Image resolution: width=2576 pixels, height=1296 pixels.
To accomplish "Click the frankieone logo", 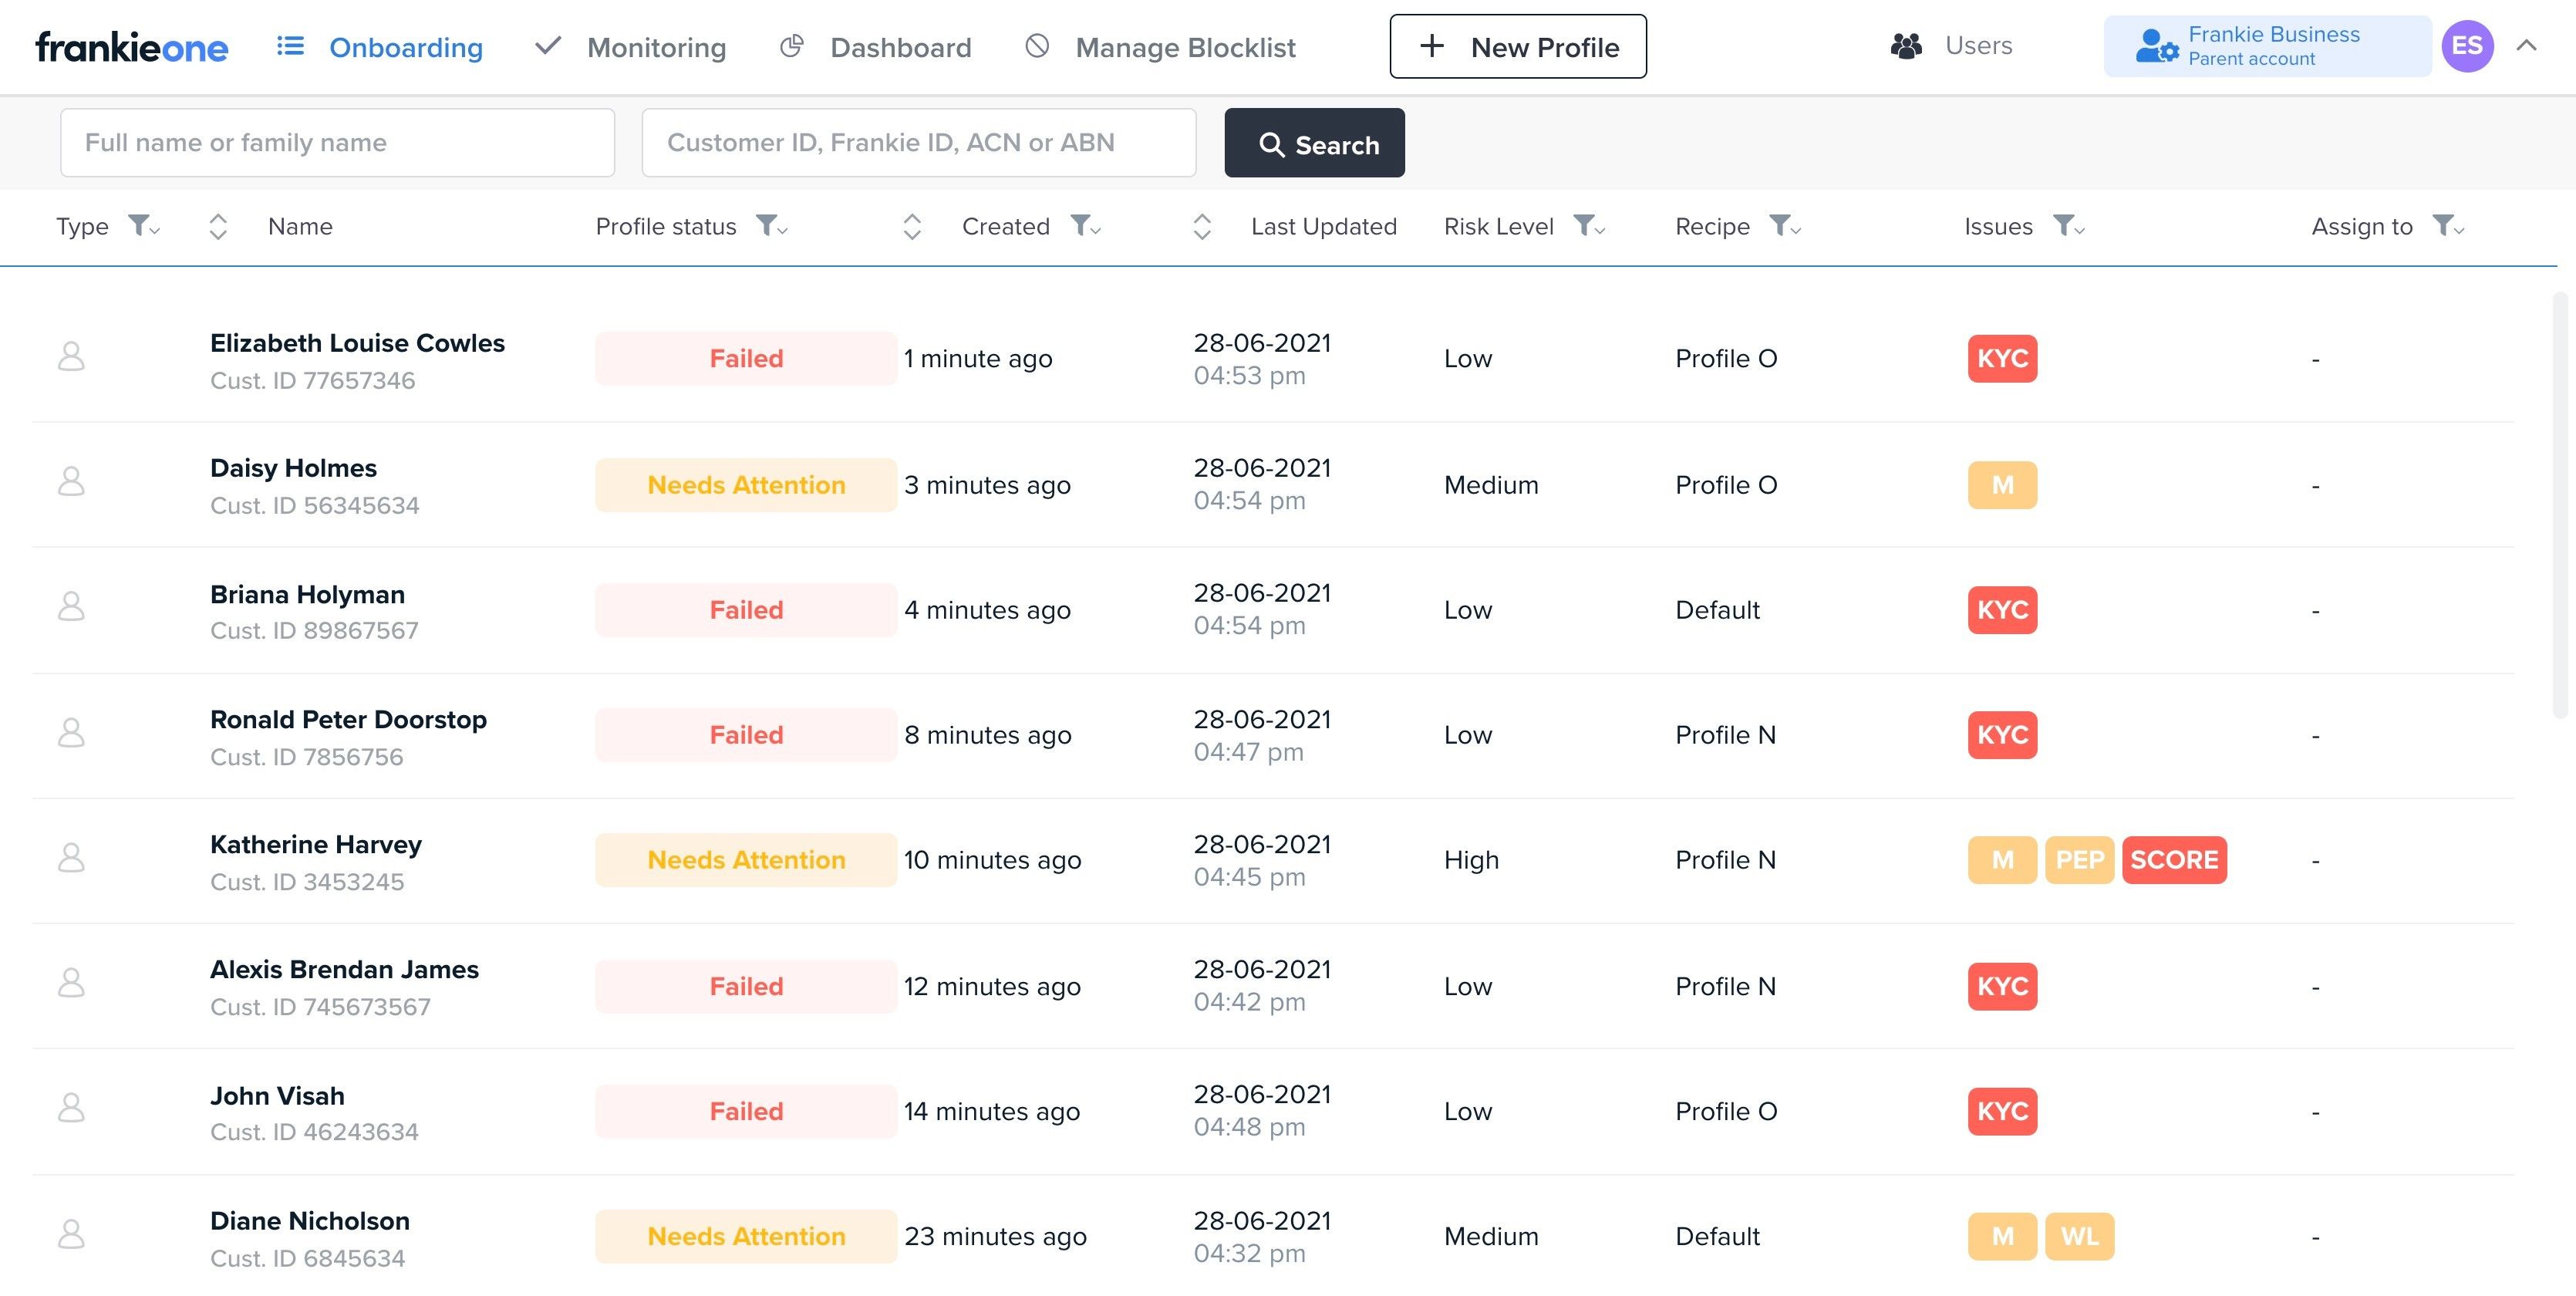I will coord(131,47).
